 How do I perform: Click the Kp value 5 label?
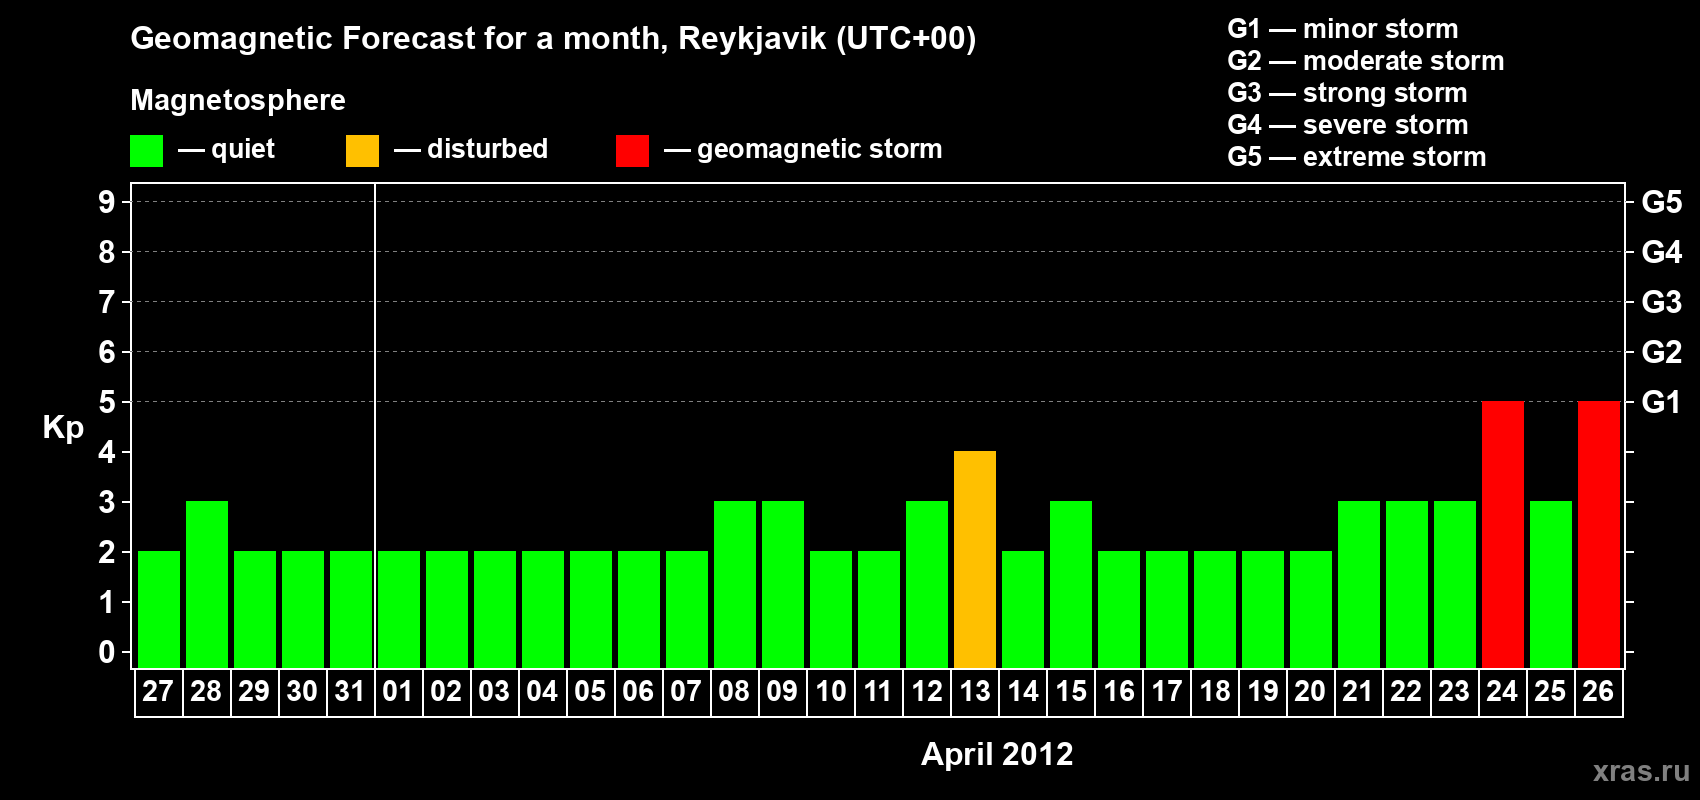[107, 402]
